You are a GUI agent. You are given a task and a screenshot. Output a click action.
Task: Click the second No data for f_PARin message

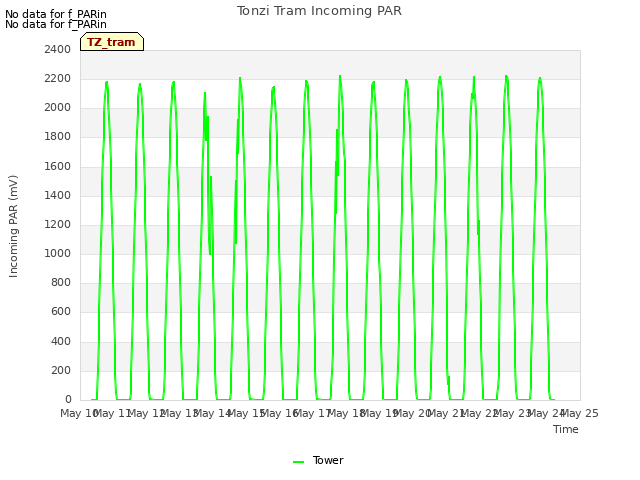(x=56, y=24)
